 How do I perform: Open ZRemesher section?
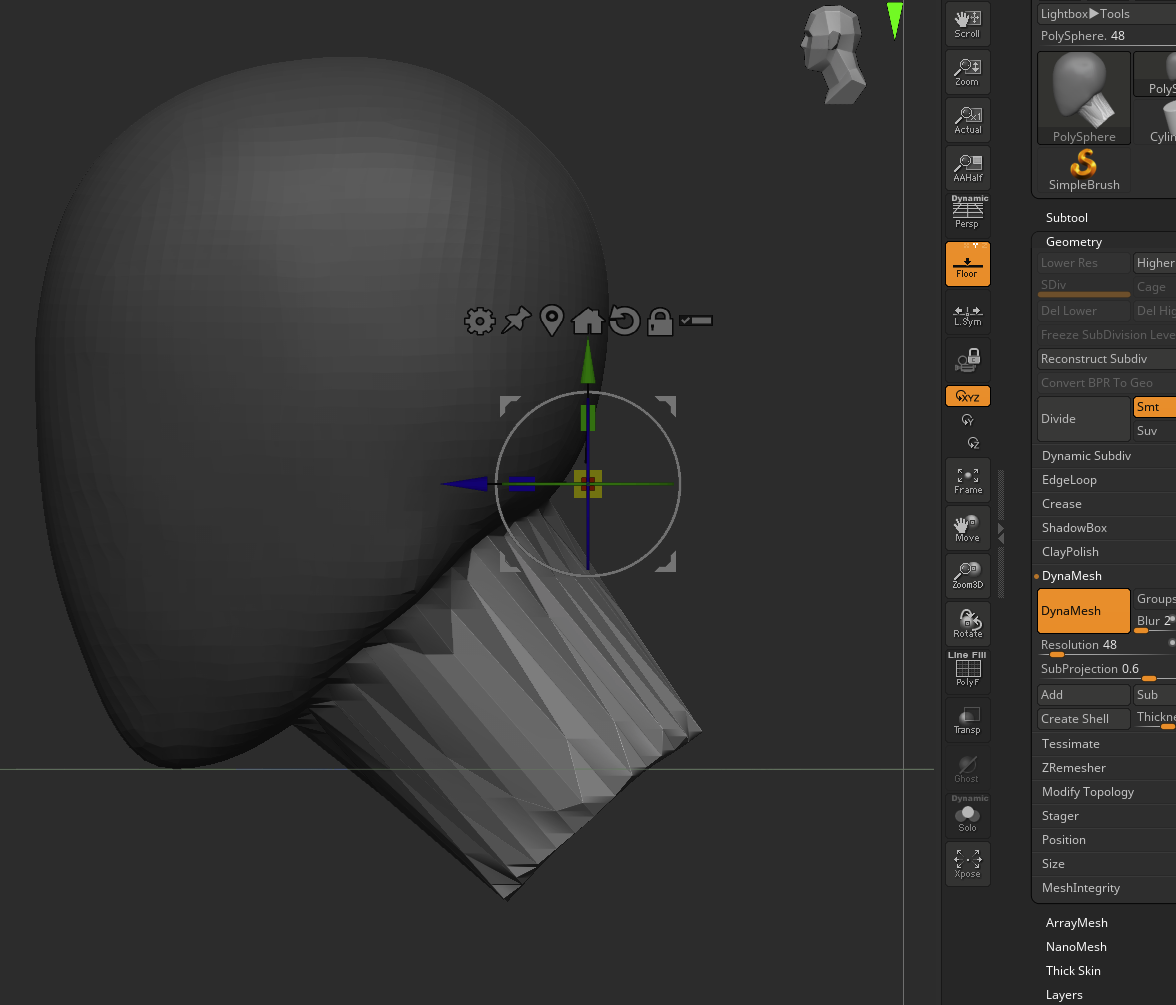click(1073, 768)
